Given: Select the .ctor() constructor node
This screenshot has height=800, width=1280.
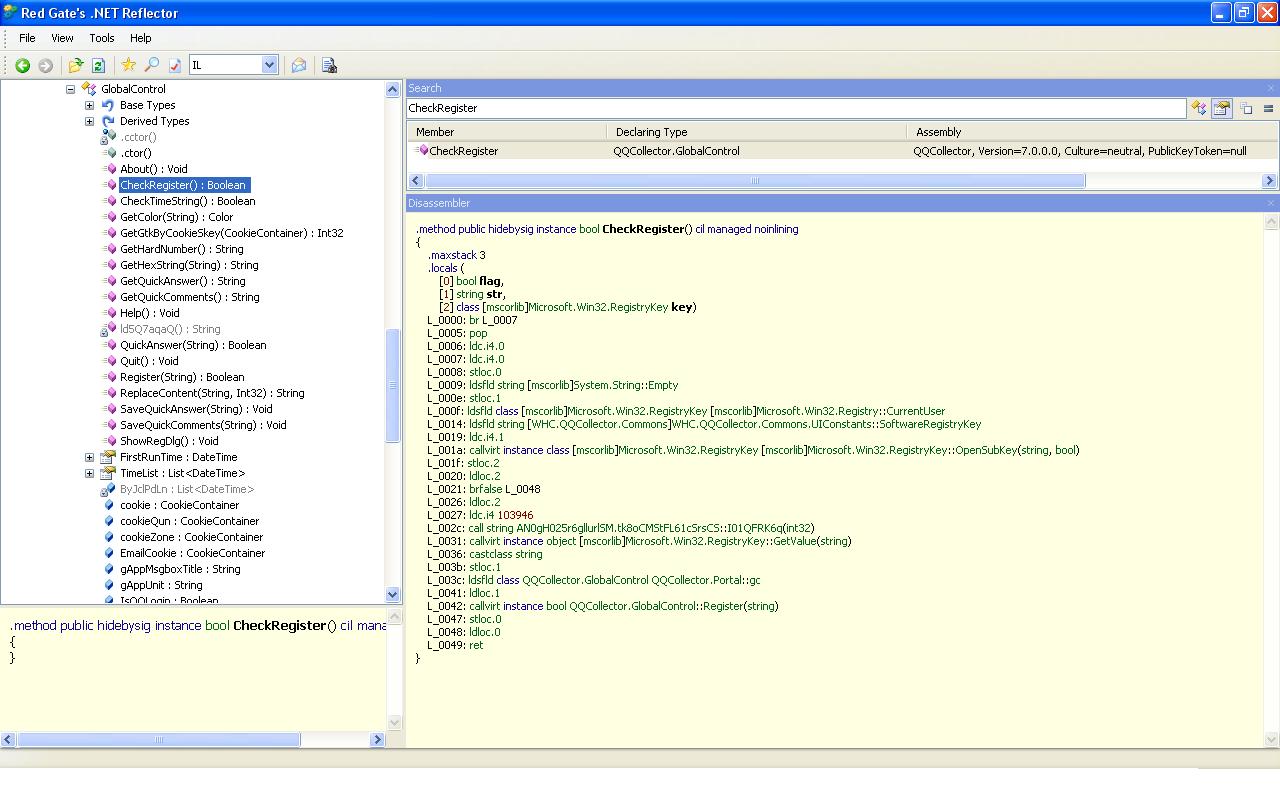Looking at the screenshot, I should (x=136, y=153).
